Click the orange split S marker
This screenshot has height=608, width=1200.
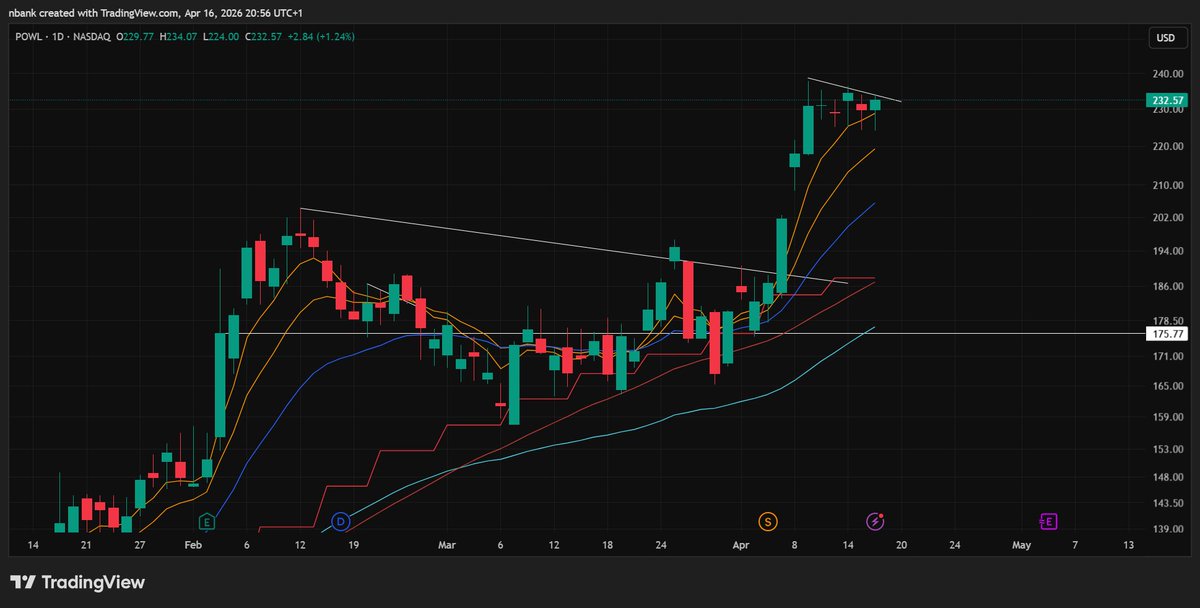(x=767, y=521)
